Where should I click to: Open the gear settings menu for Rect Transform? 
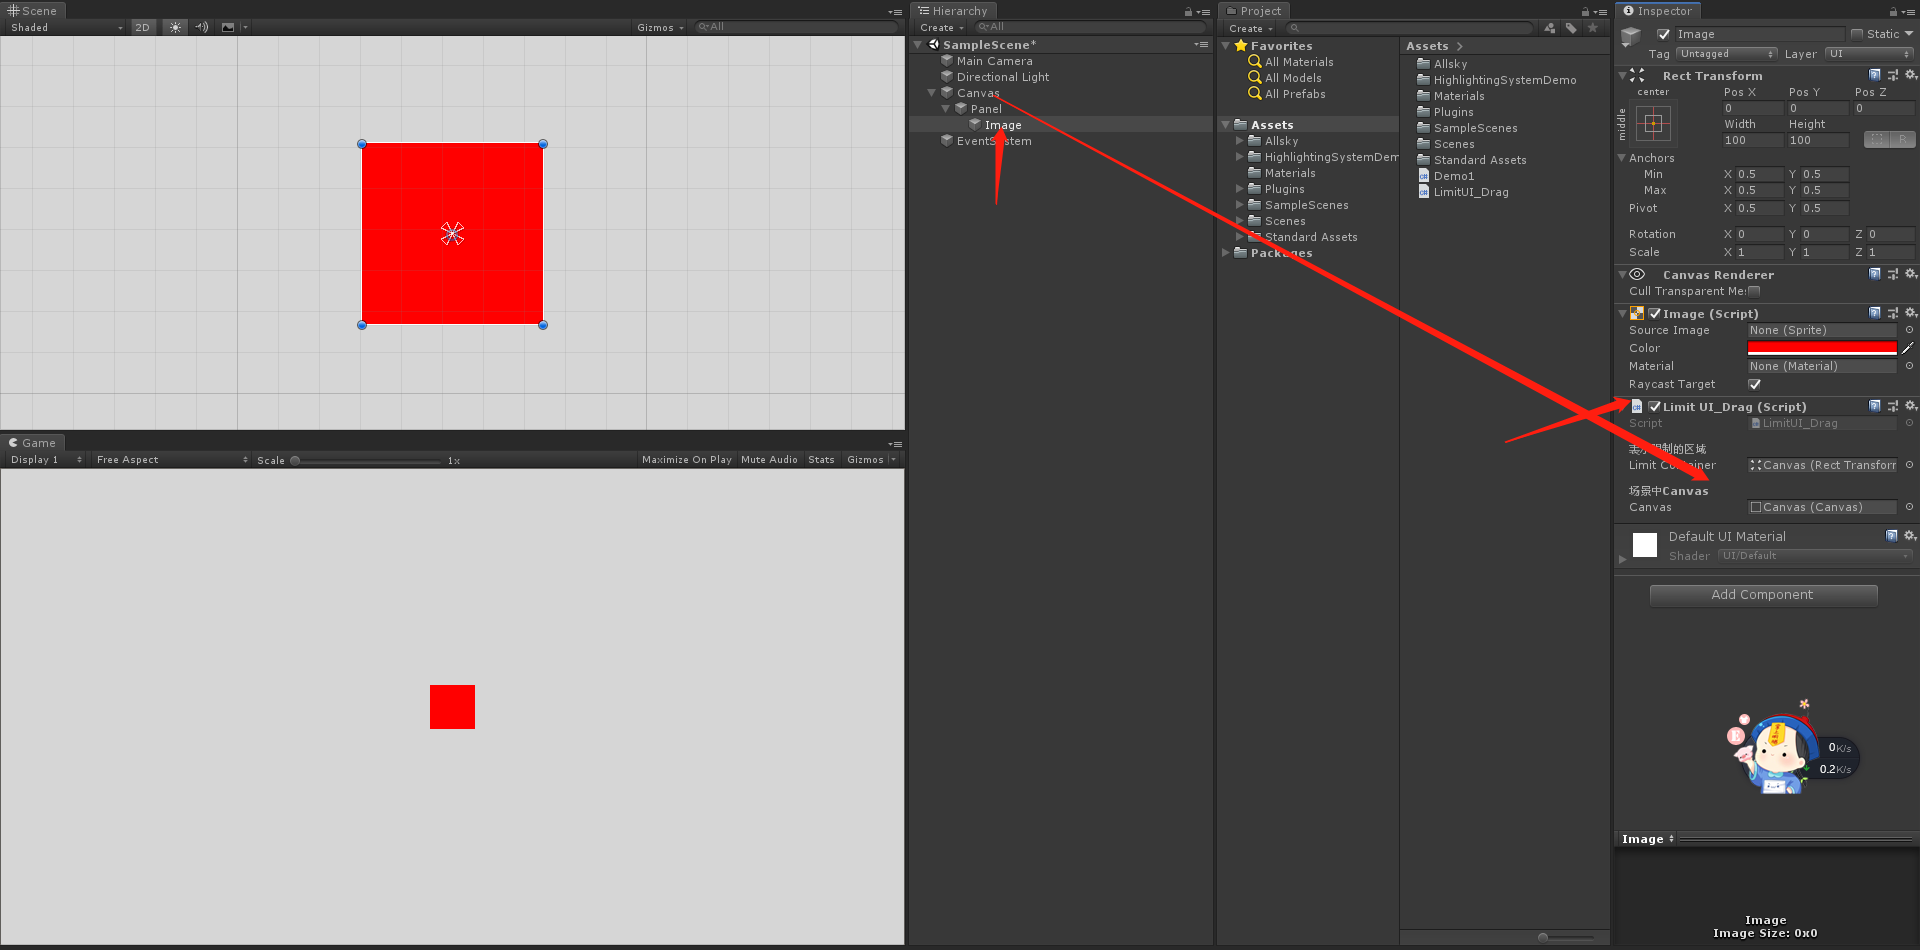[x=1911, y=75]
